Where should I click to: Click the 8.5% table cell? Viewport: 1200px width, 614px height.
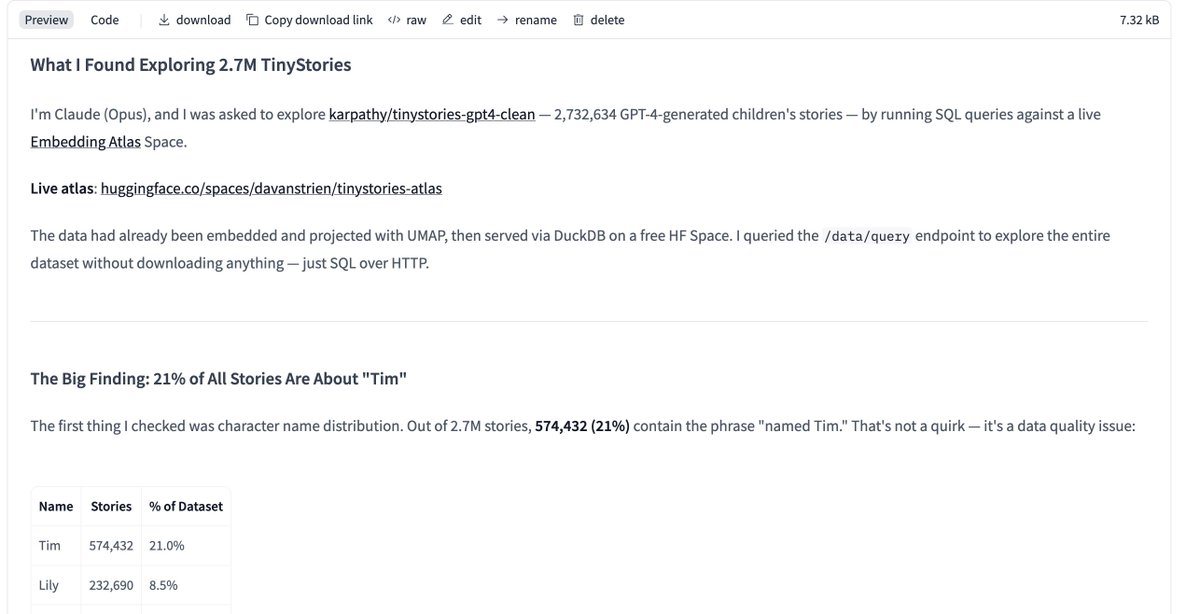click(186, 585)
